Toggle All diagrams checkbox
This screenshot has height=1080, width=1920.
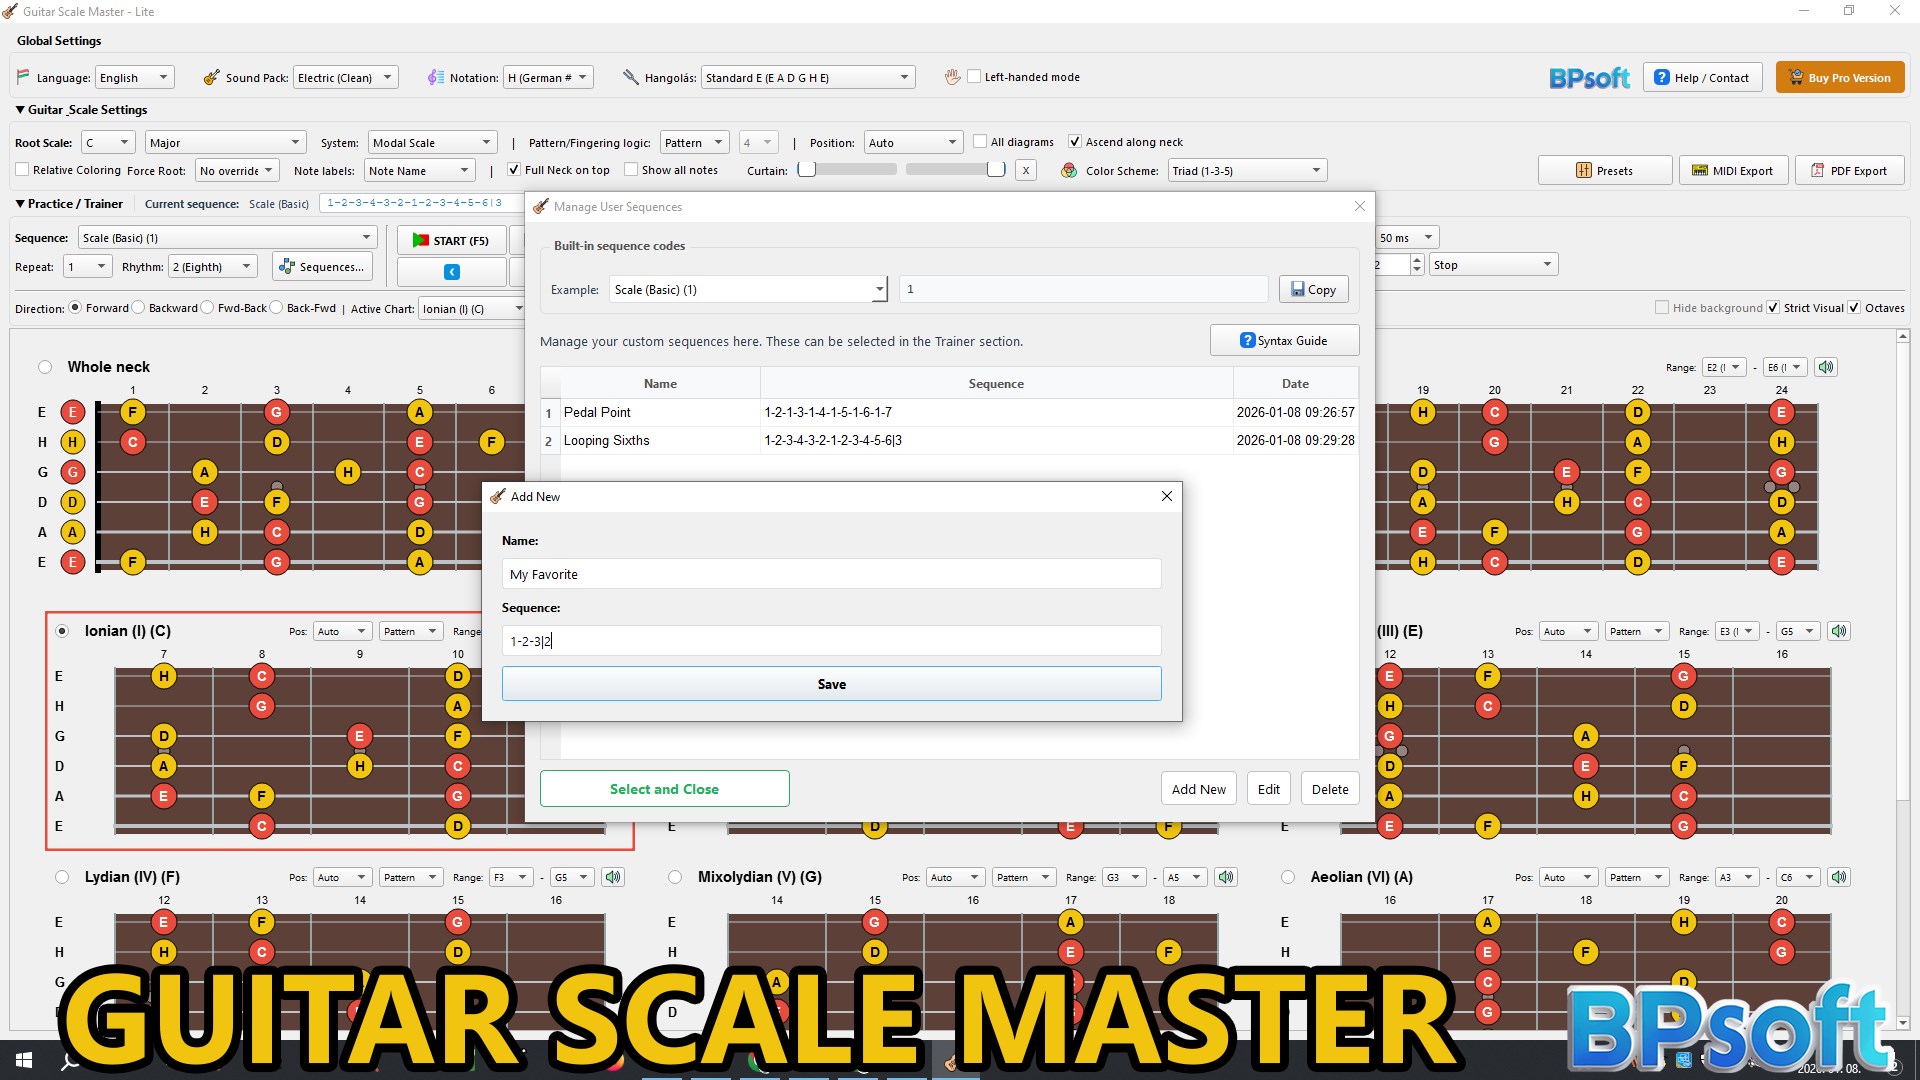tap(981, 142)
